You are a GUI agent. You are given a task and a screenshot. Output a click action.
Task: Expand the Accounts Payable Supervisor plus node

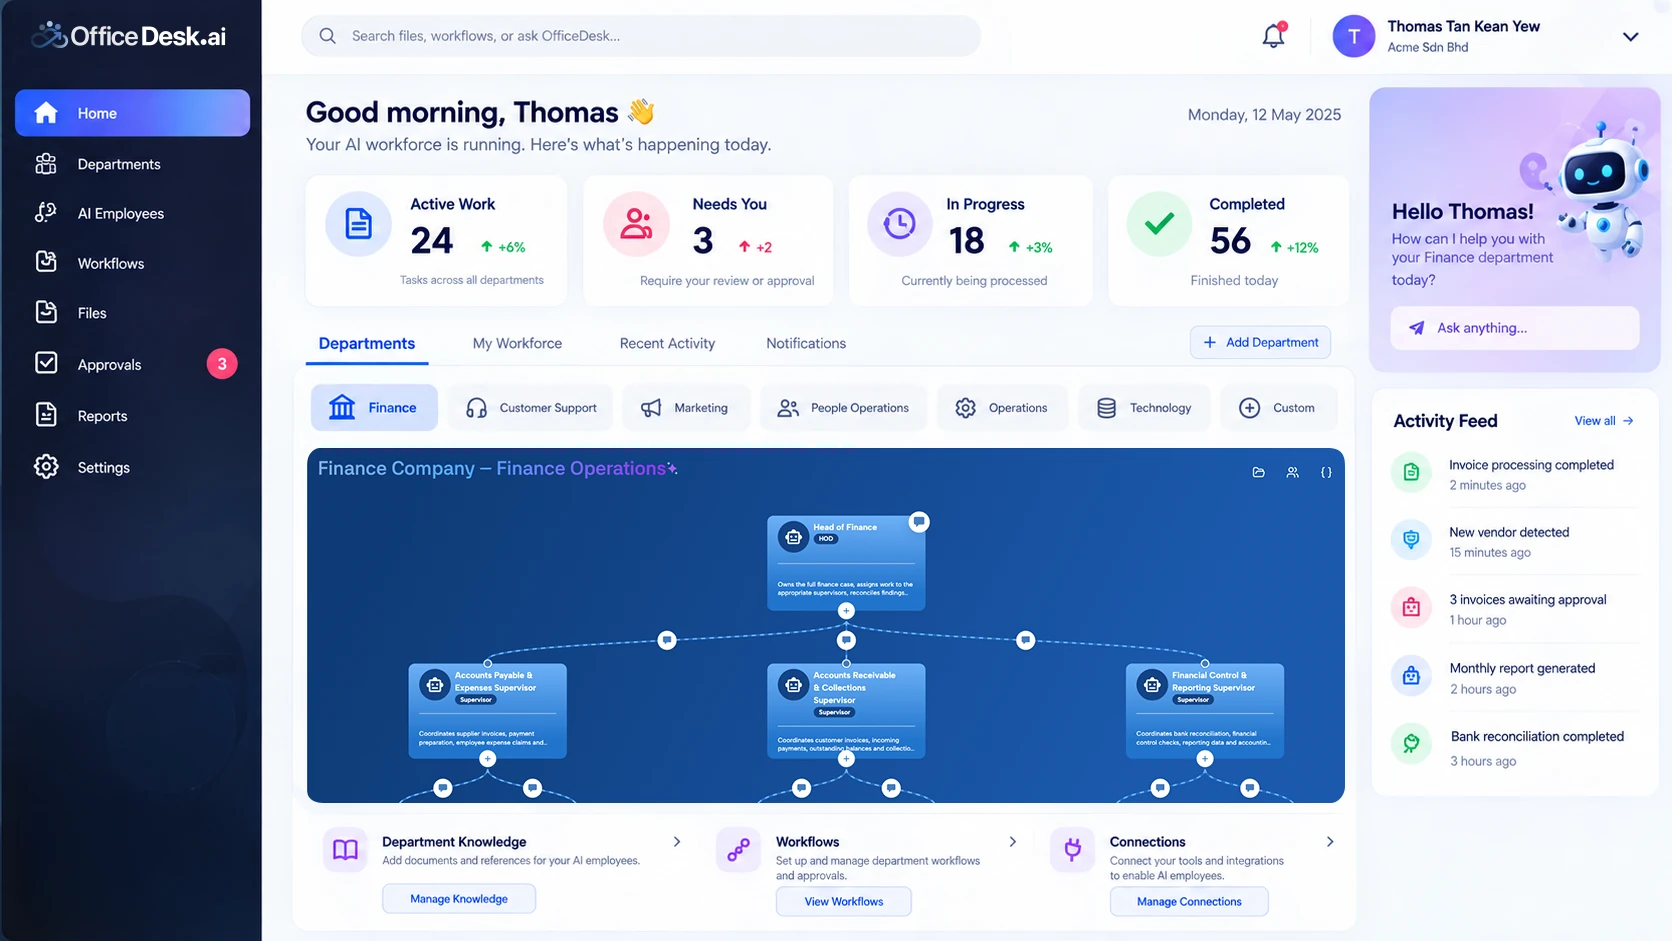487,759
